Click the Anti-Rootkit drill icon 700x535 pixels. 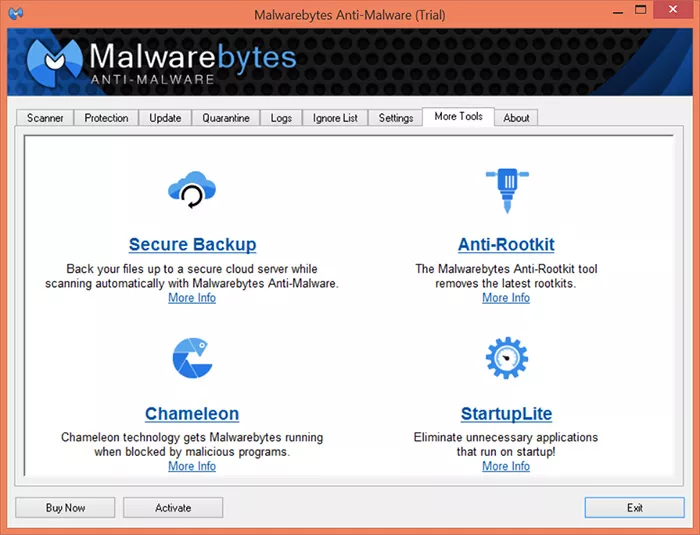tap(507, 190)
